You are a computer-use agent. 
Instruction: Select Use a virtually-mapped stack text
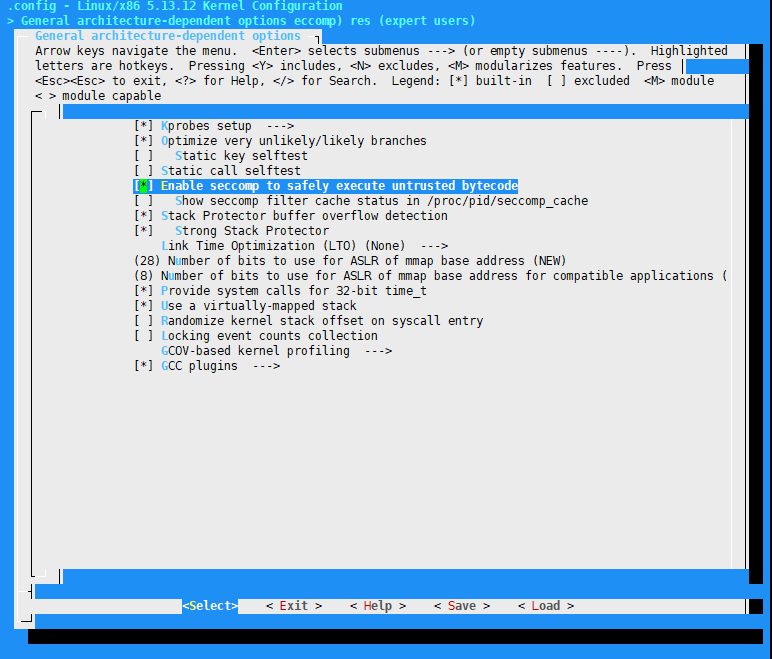pyautogui.click(x=258, y=306)
